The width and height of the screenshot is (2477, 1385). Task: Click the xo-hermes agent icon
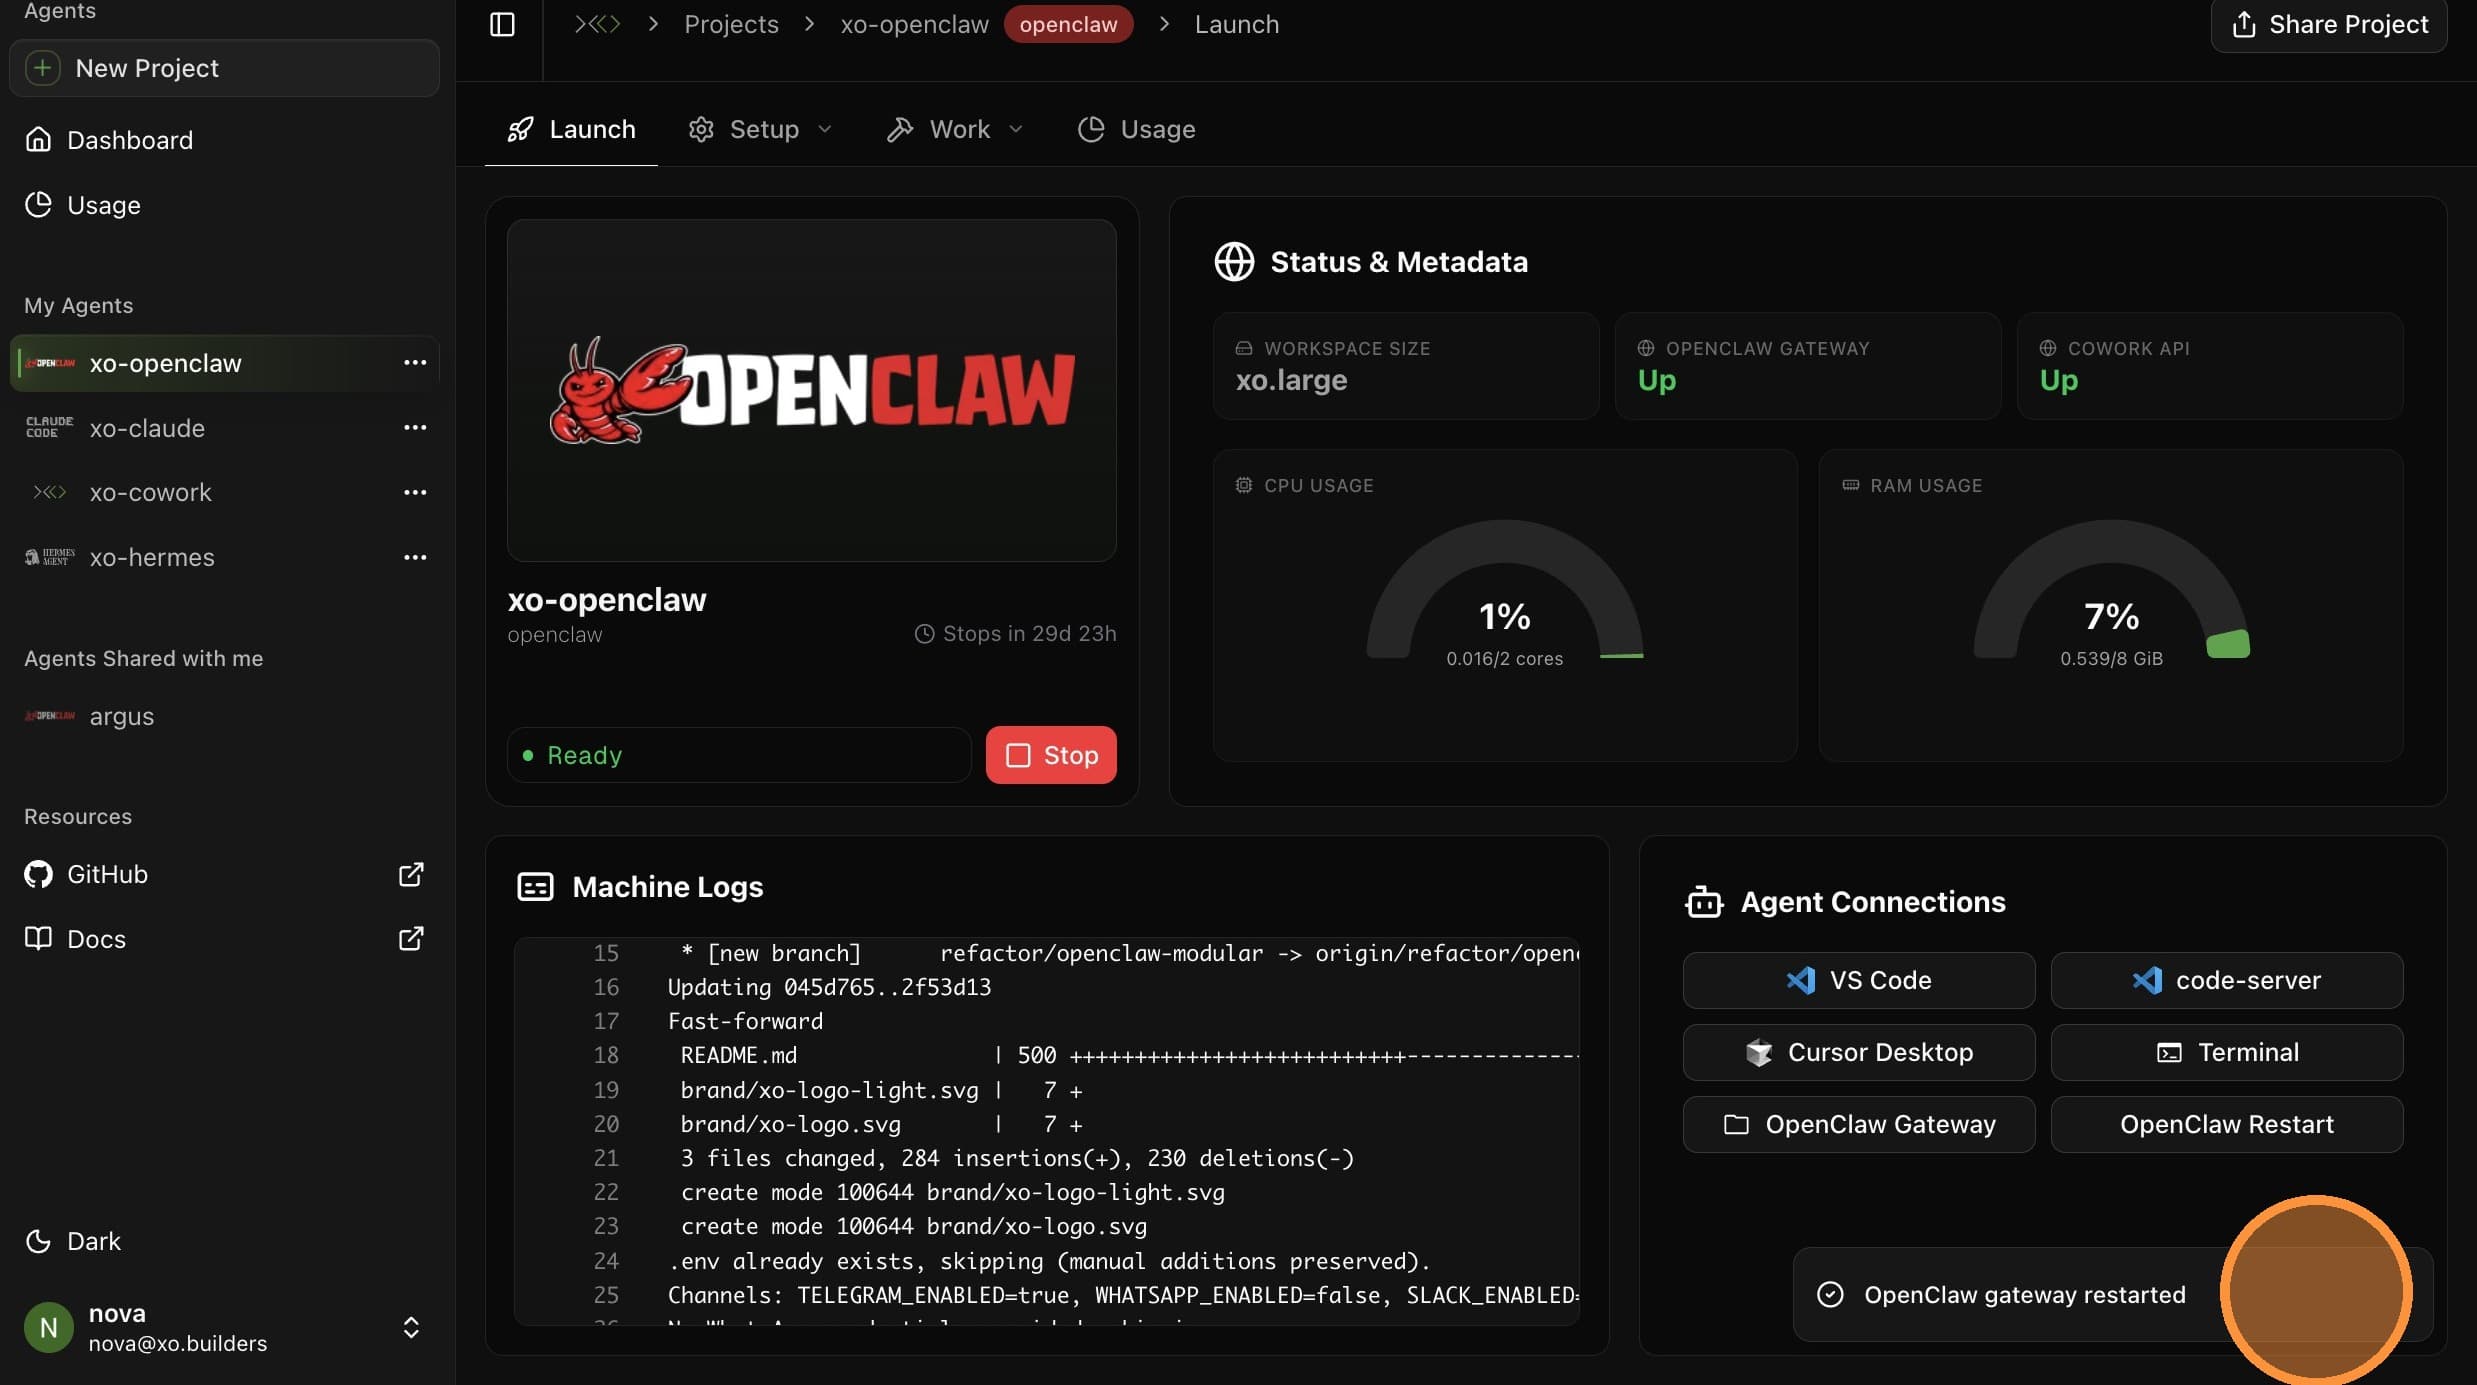click(49, 557)
